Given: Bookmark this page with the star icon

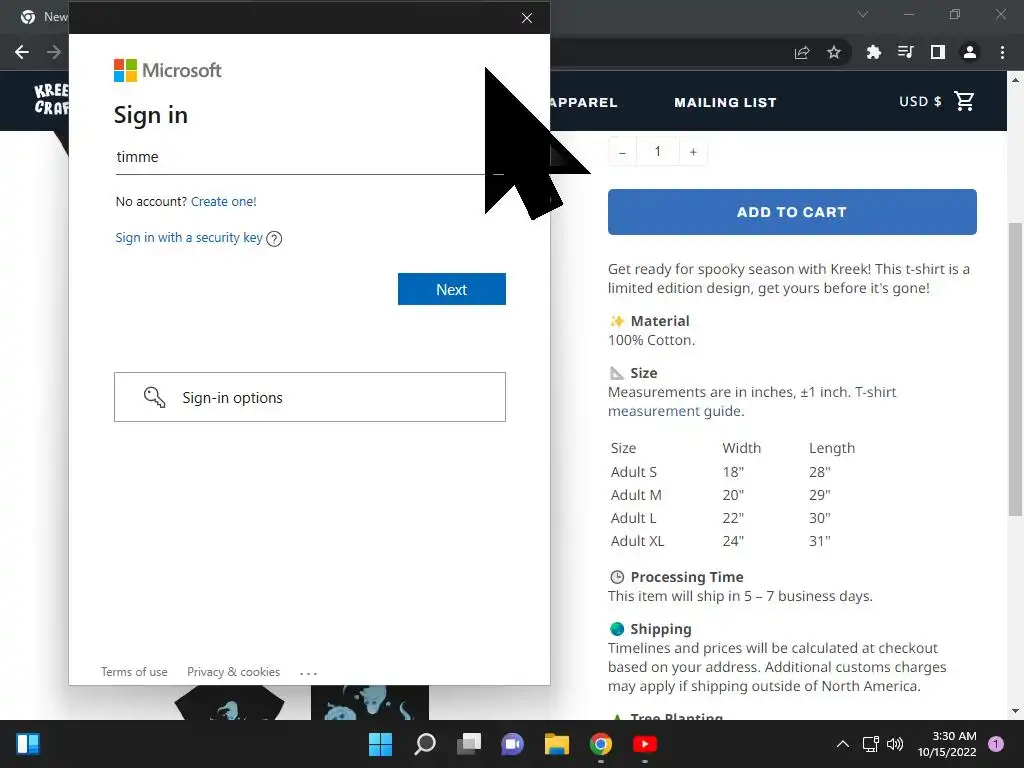Looking at the screenshot, I should tap(834, 52).
